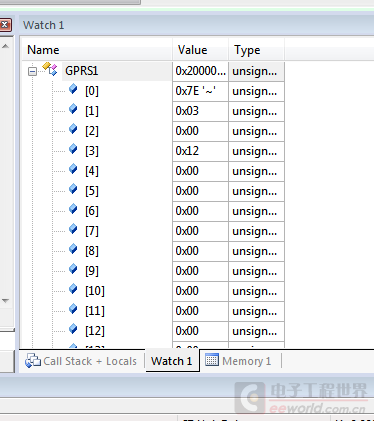Click the left panel scroll down arrow
This screenshot has height=421, width=374.
tap(5, 301)
